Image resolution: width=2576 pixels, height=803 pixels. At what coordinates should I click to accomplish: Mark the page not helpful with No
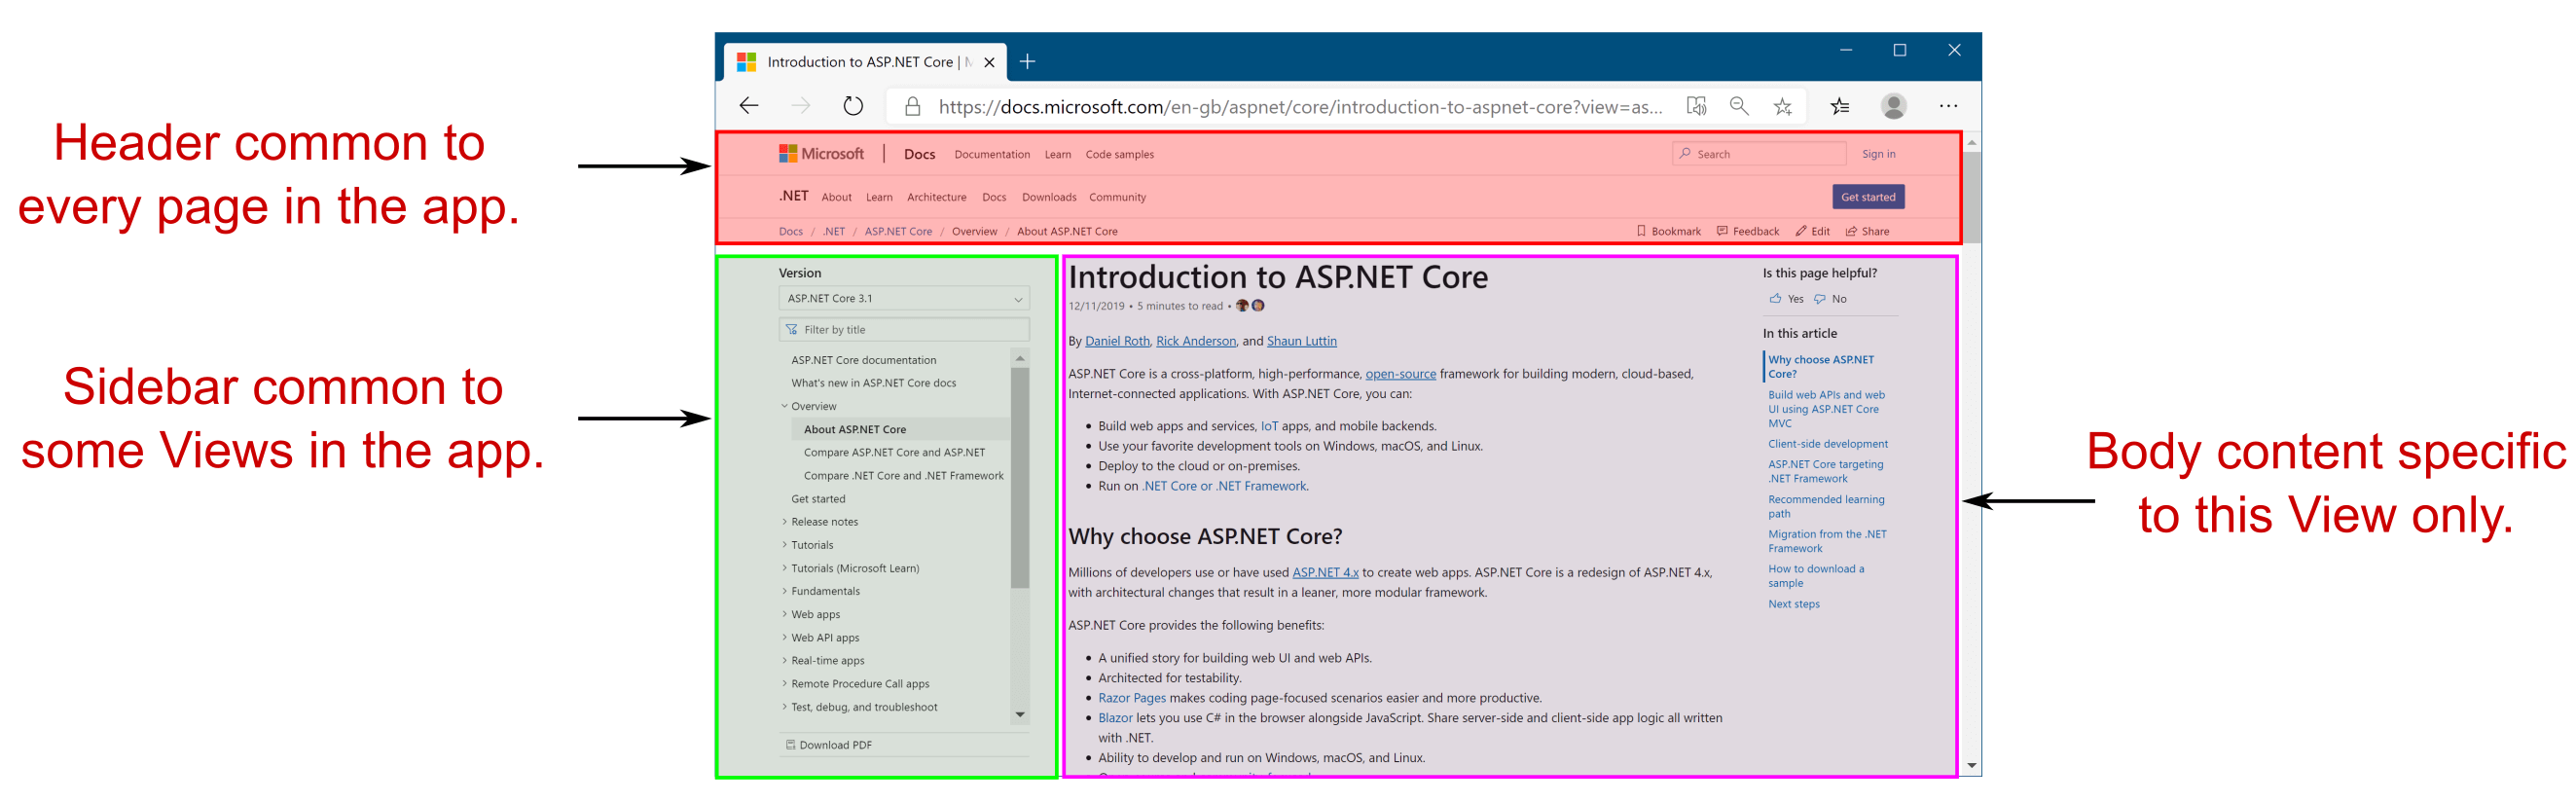(1830, 299)
